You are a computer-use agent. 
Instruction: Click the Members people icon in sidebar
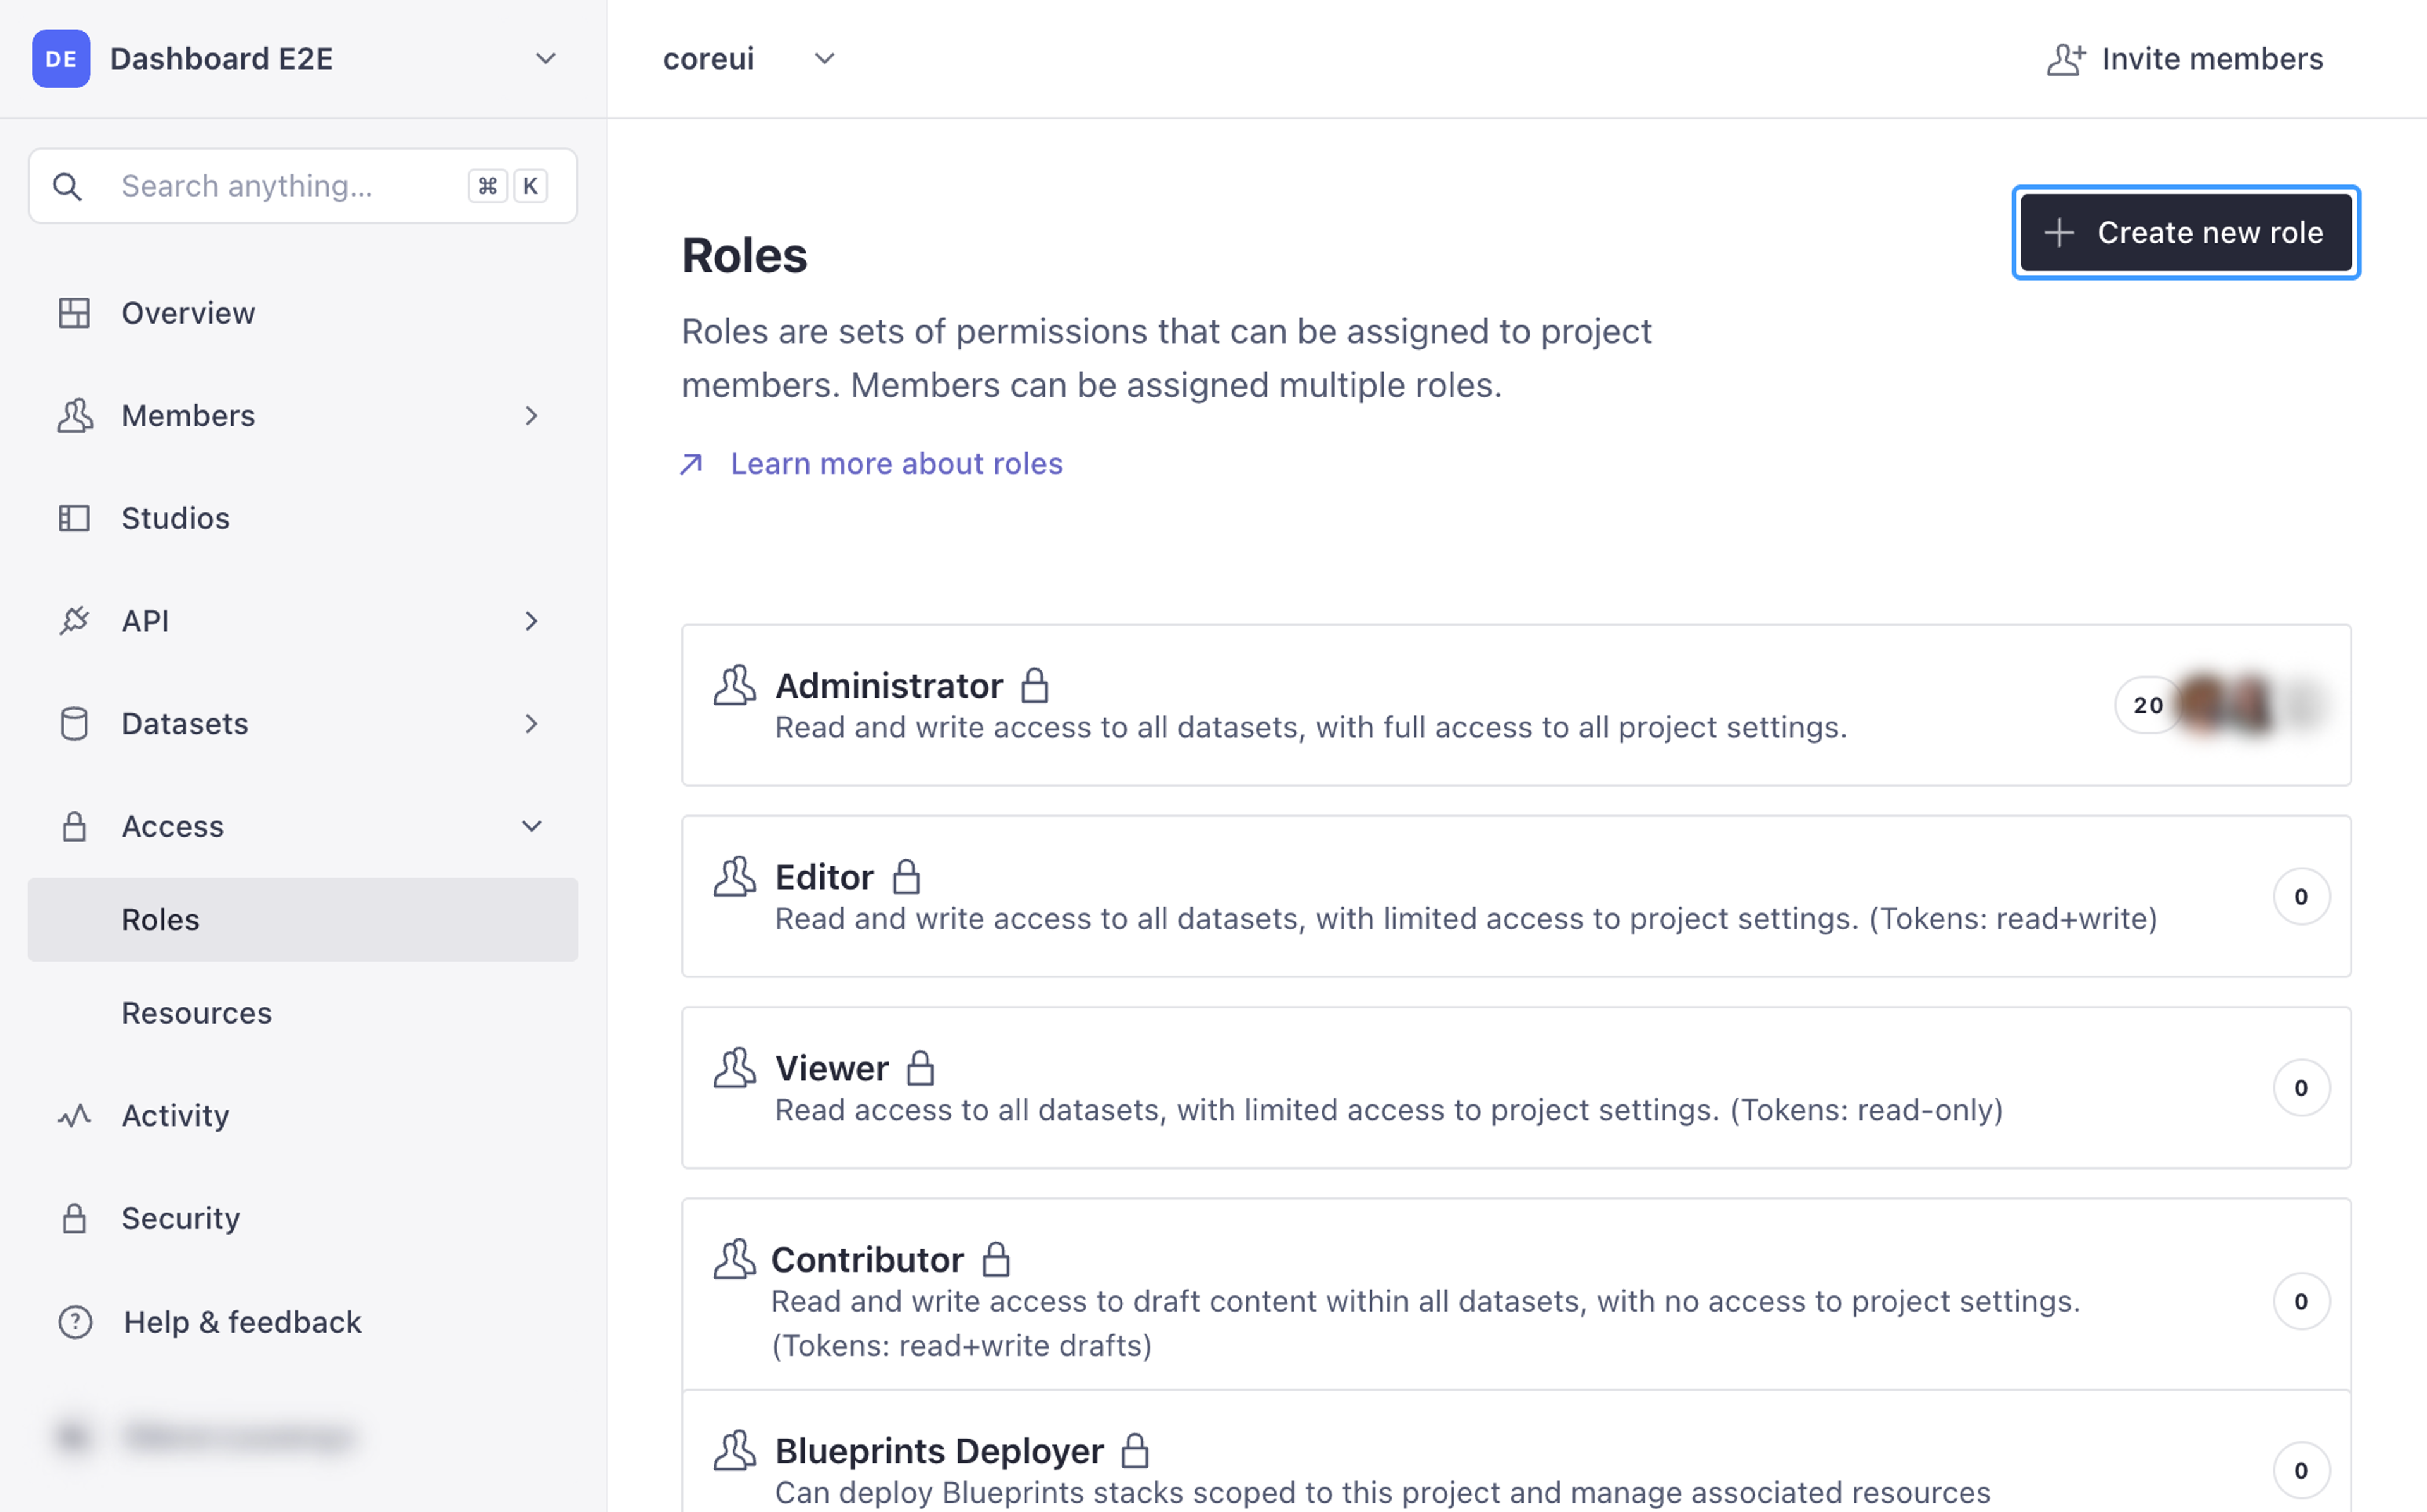(74, 416)
